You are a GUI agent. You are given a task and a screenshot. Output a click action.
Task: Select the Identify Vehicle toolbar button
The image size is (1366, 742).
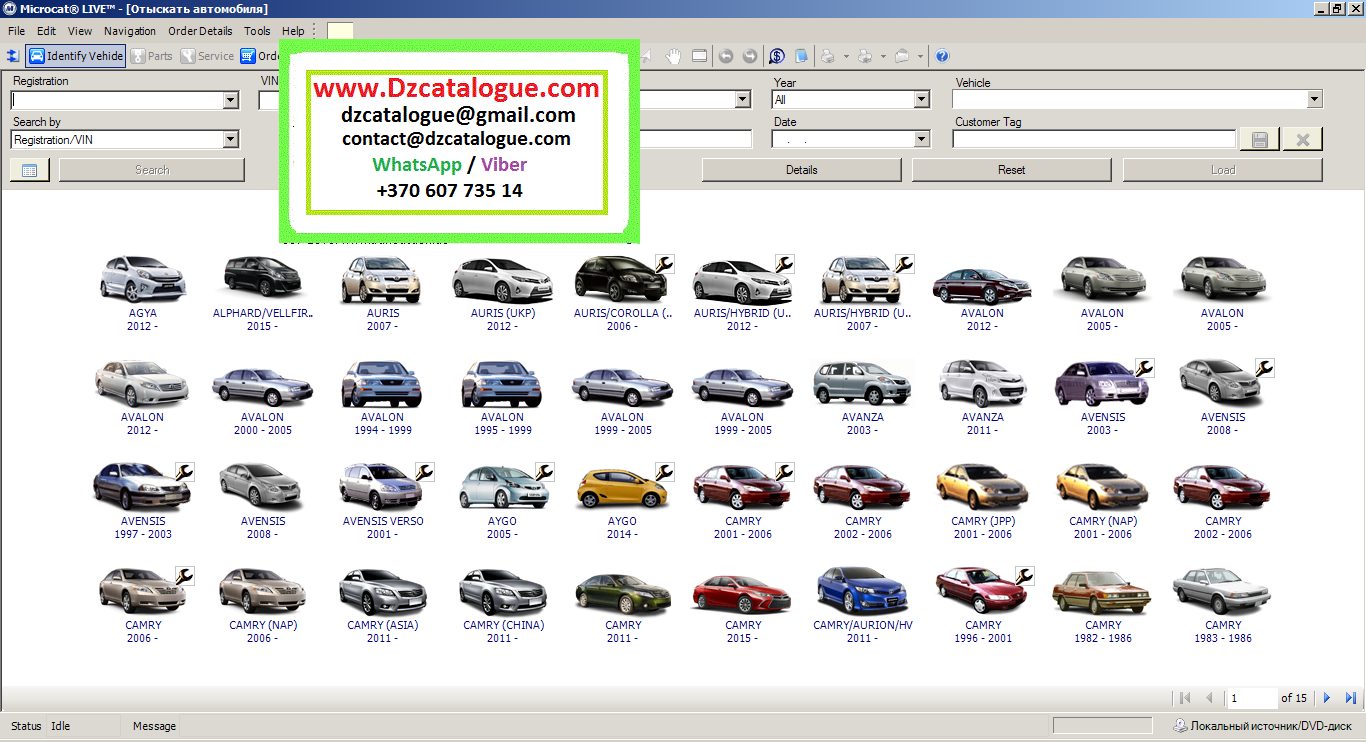[x=76, y=56]
